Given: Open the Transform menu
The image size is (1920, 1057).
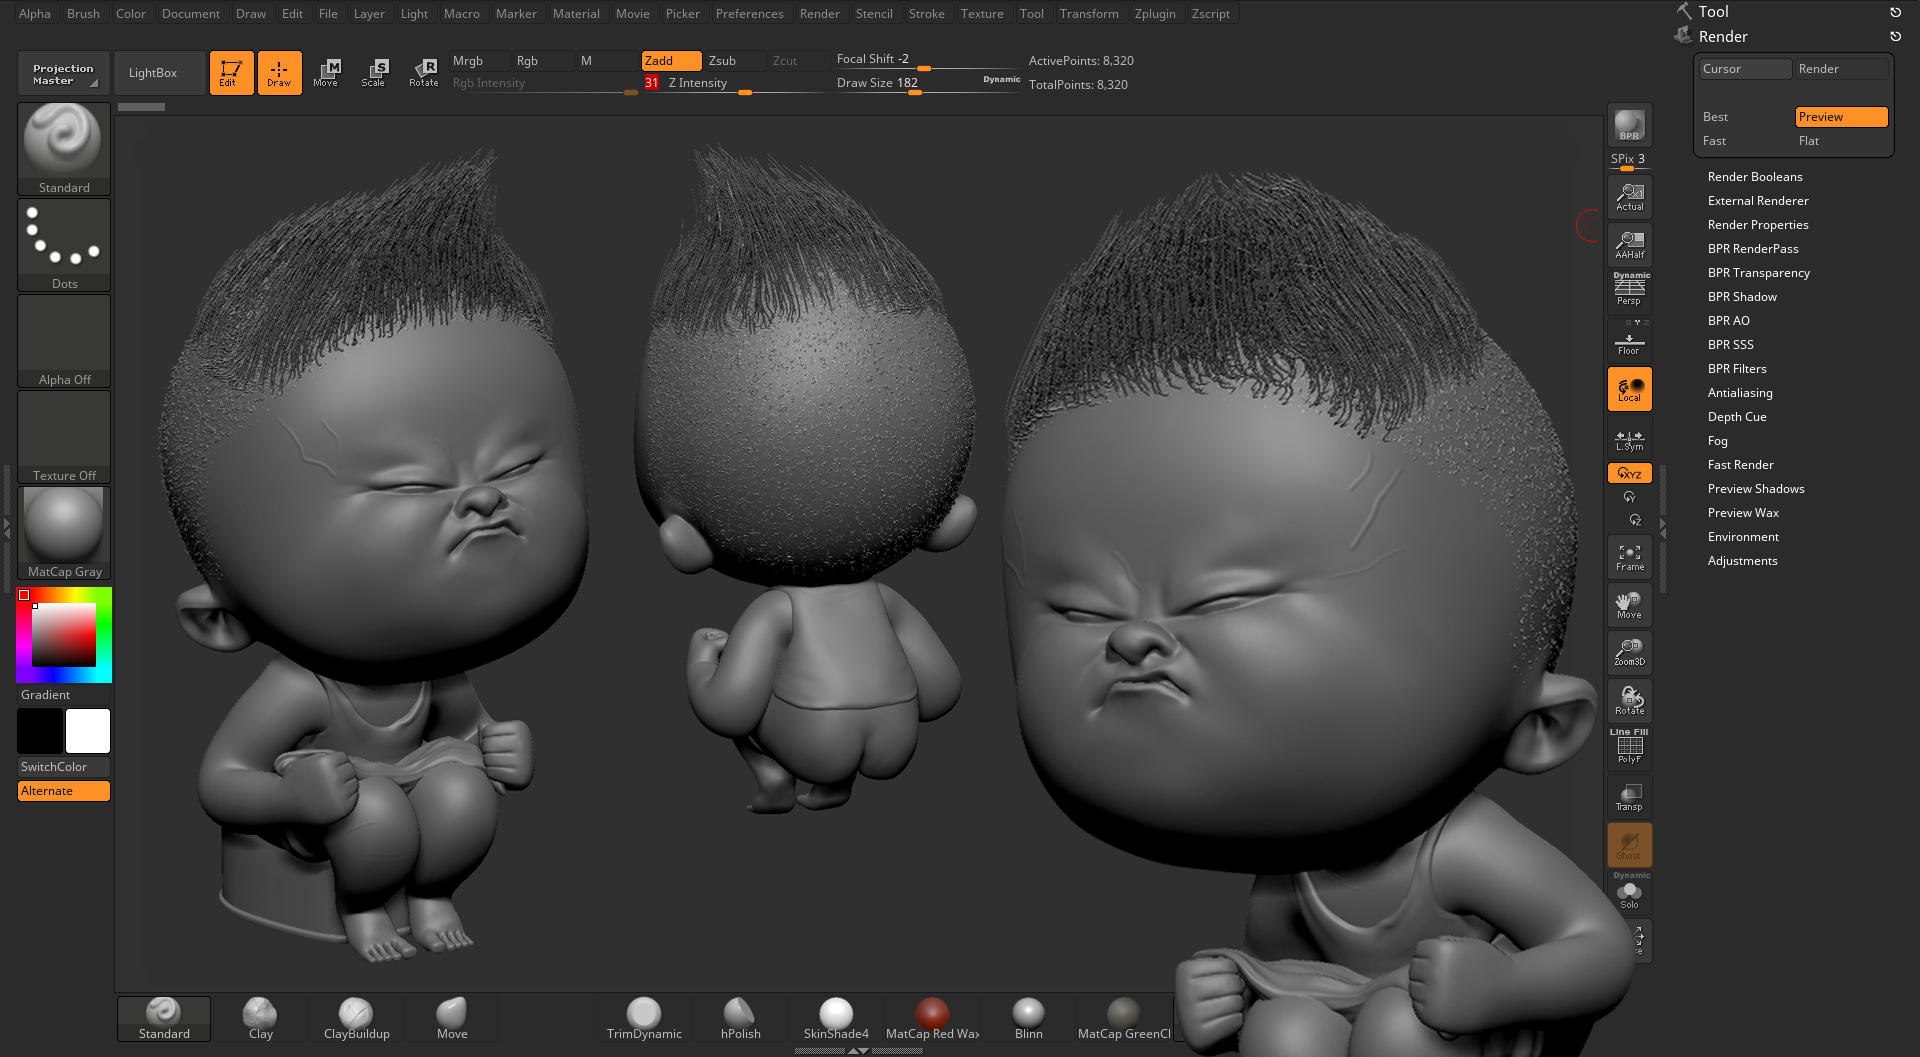Looking at the screenshot, I should (x=1089, y=14).
